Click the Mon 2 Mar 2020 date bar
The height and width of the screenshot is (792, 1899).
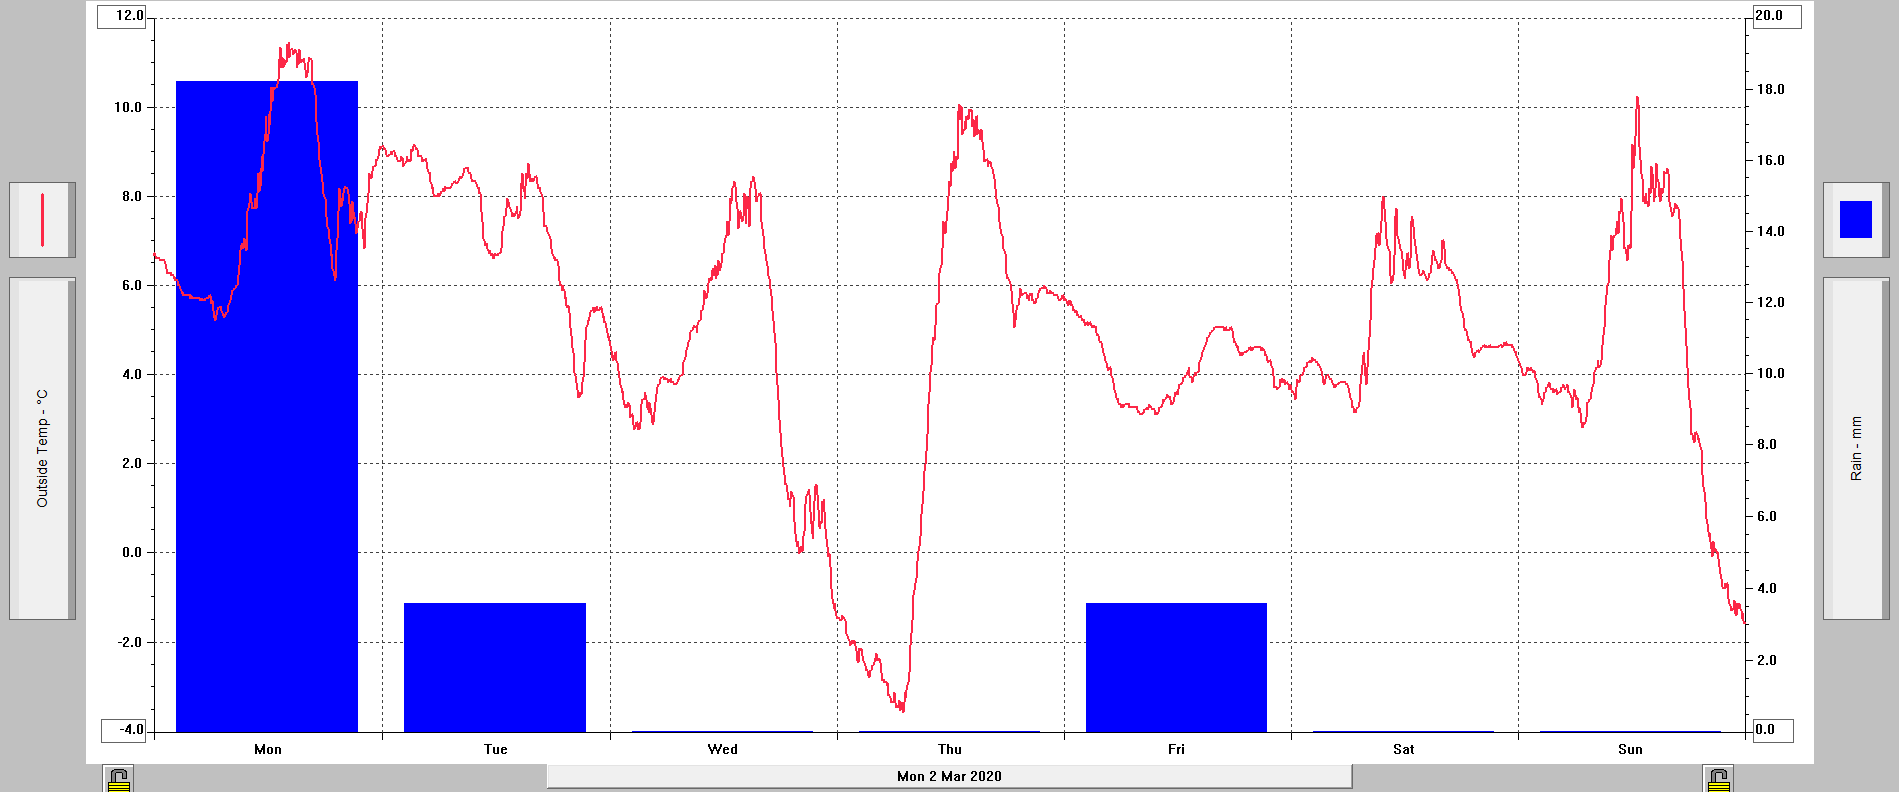[x=949, y=776]
